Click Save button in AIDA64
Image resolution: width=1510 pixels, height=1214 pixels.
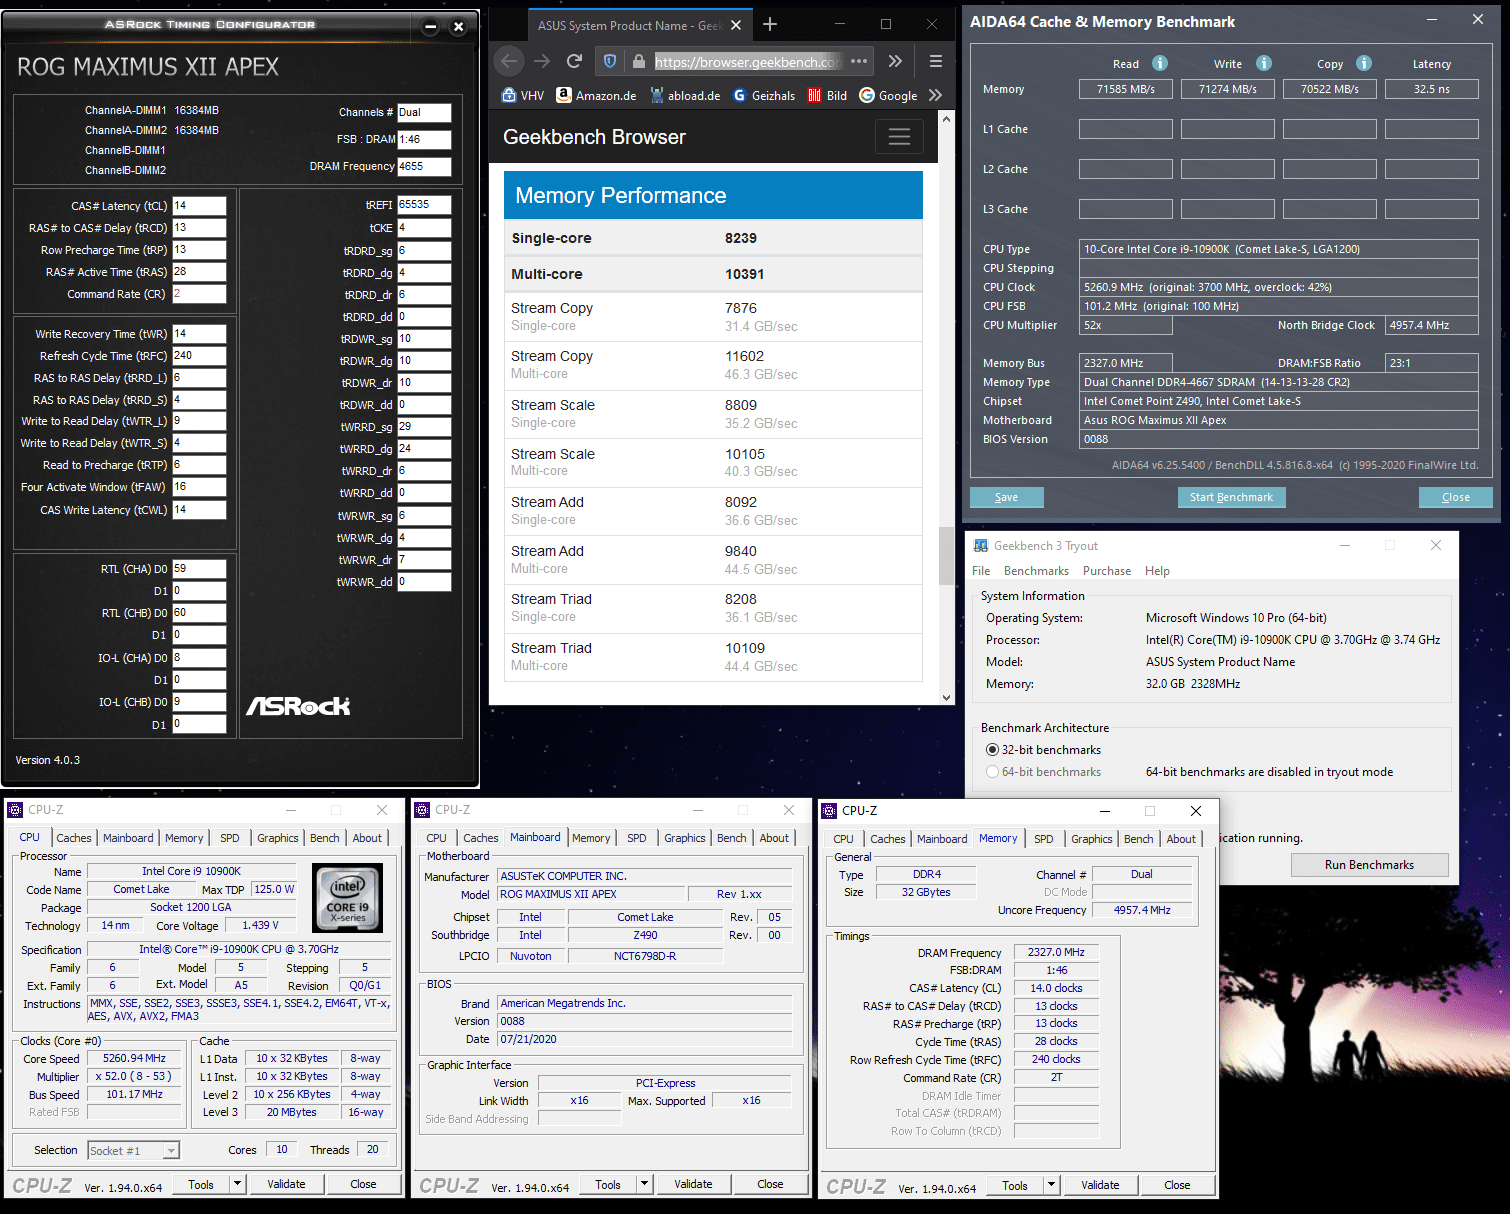tap(1006, 497)
